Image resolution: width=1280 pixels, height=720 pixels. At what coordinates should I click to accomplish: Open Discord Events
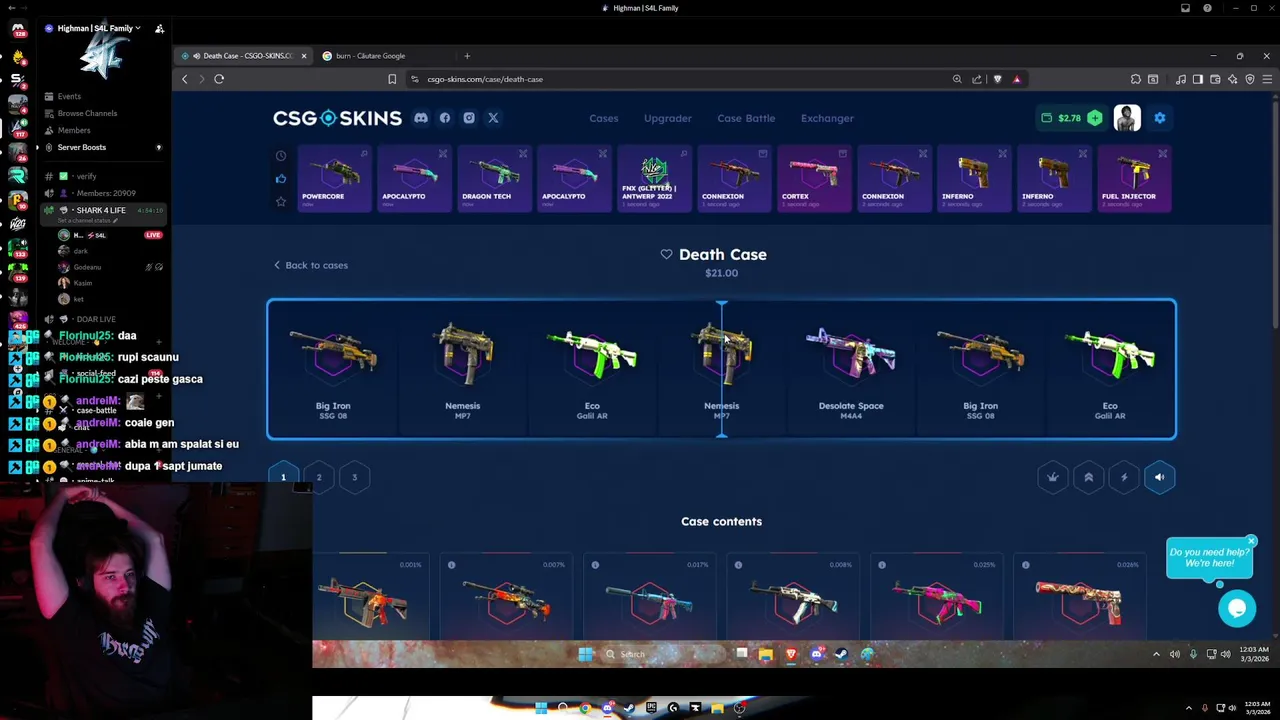pos(69,97)
